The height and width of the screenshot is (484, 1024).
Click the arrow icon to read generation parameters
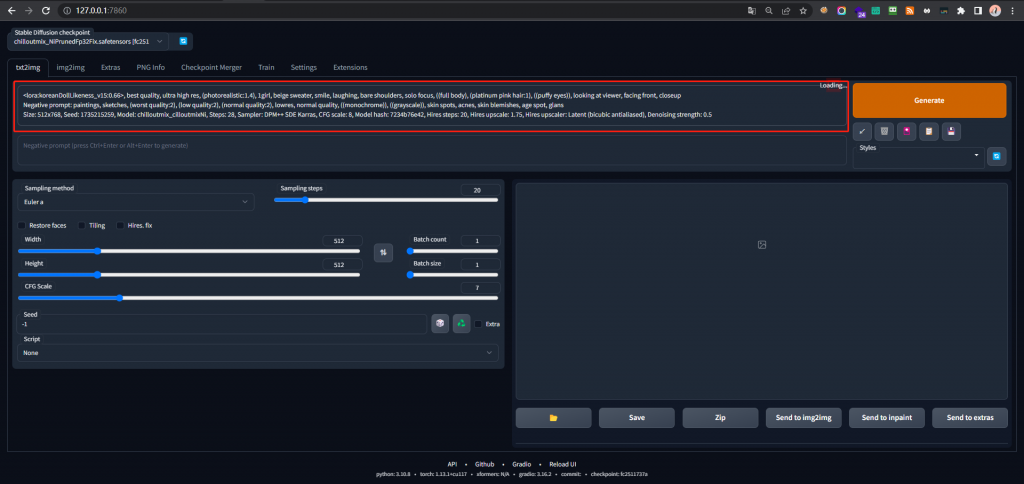[862, 131]
